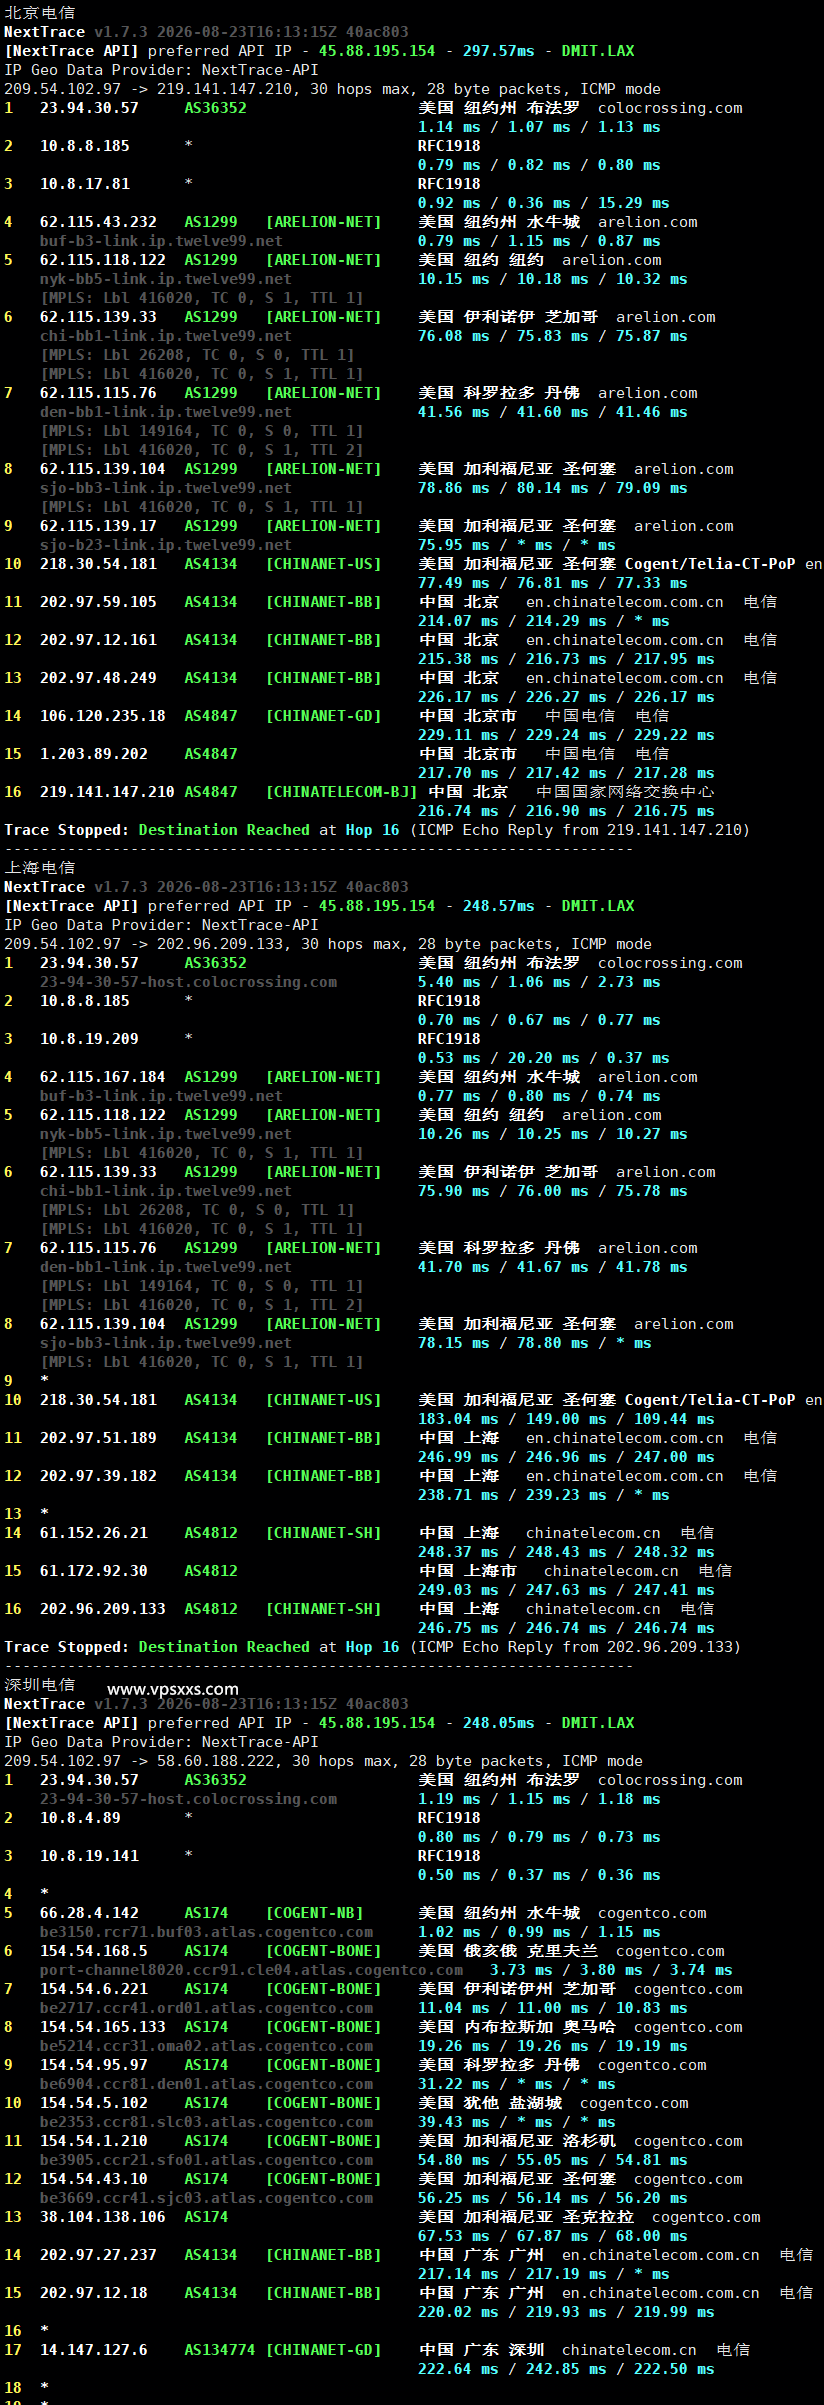Click location 美国 加利福尼亚 洛杉矶

(x=517, y=2141)
